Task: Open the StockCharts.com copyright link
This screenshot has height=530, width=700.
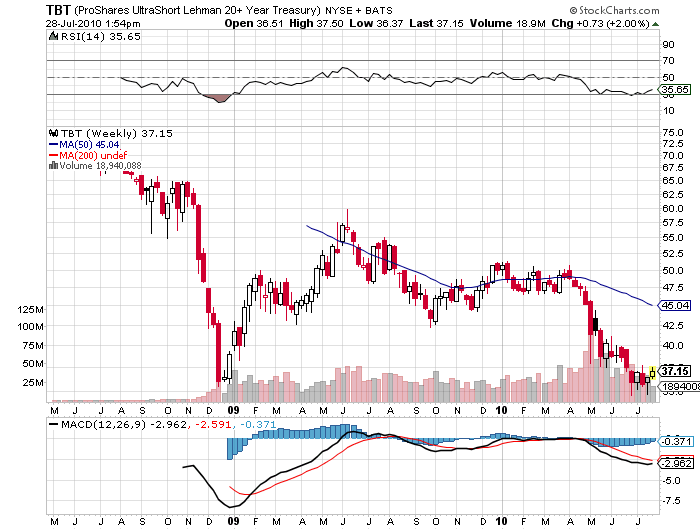Action: pos(614,10)
